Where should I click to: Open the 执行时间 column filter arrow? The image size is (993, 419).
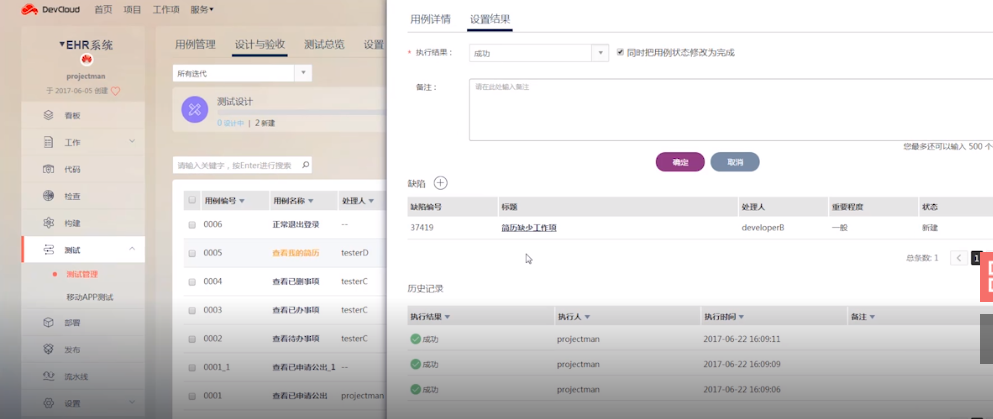pyautogui.click(x=741, y=317)
